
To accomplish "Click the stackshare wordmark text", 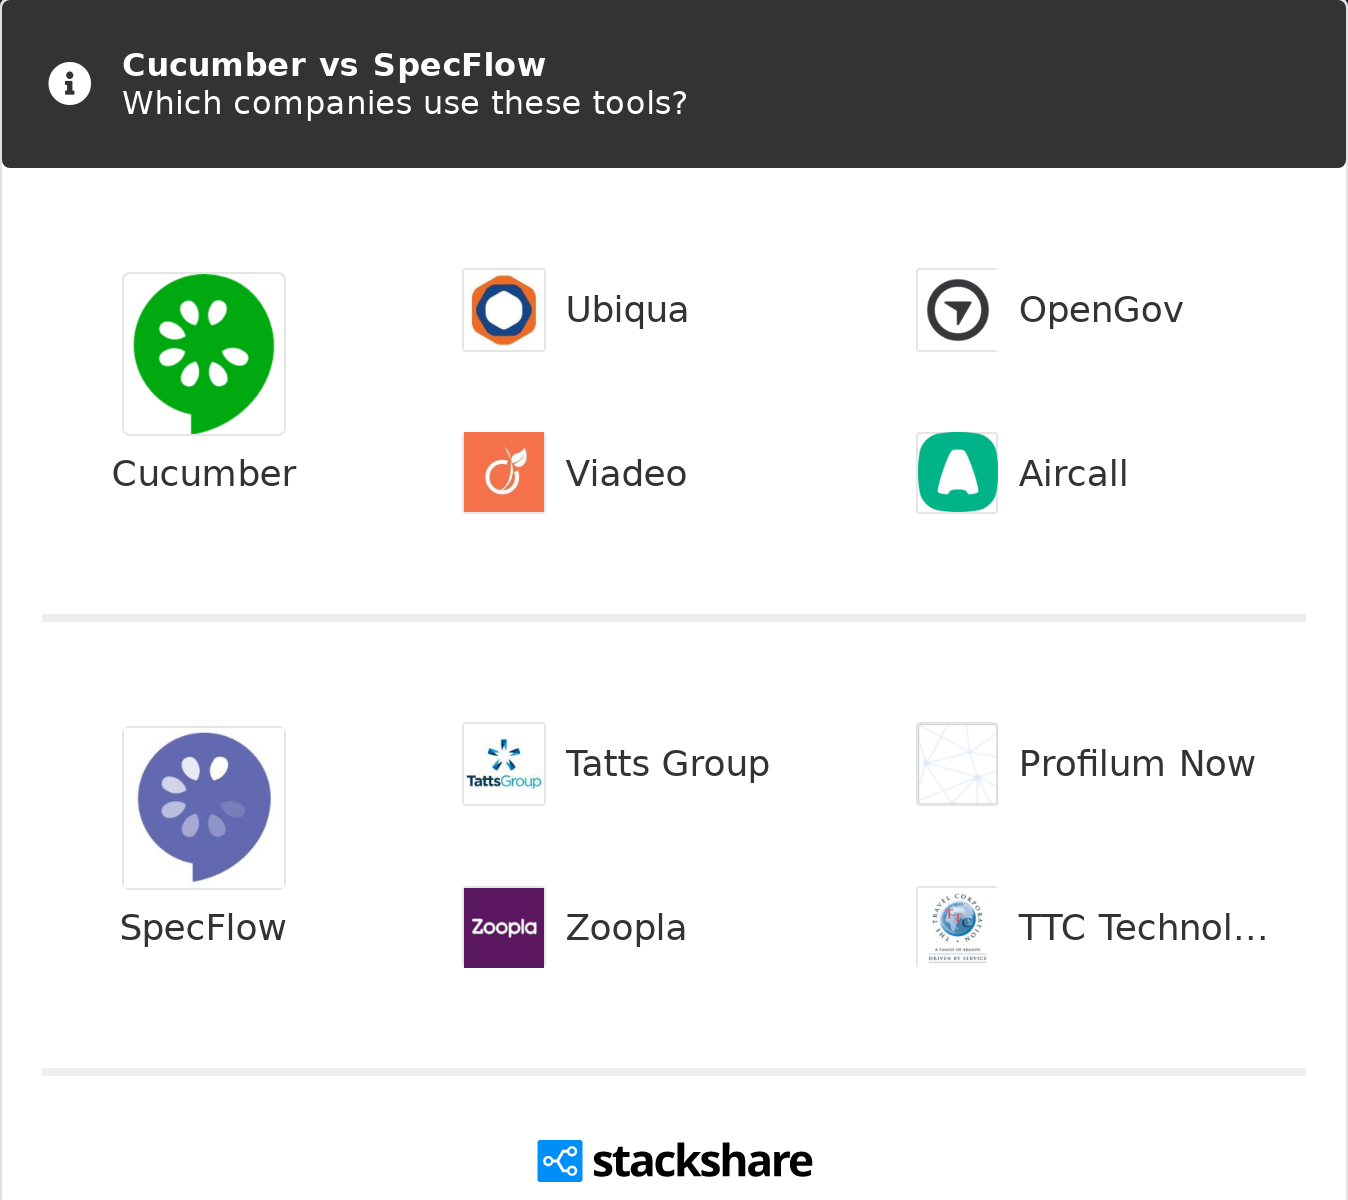I will click(x=702, y=1161).
